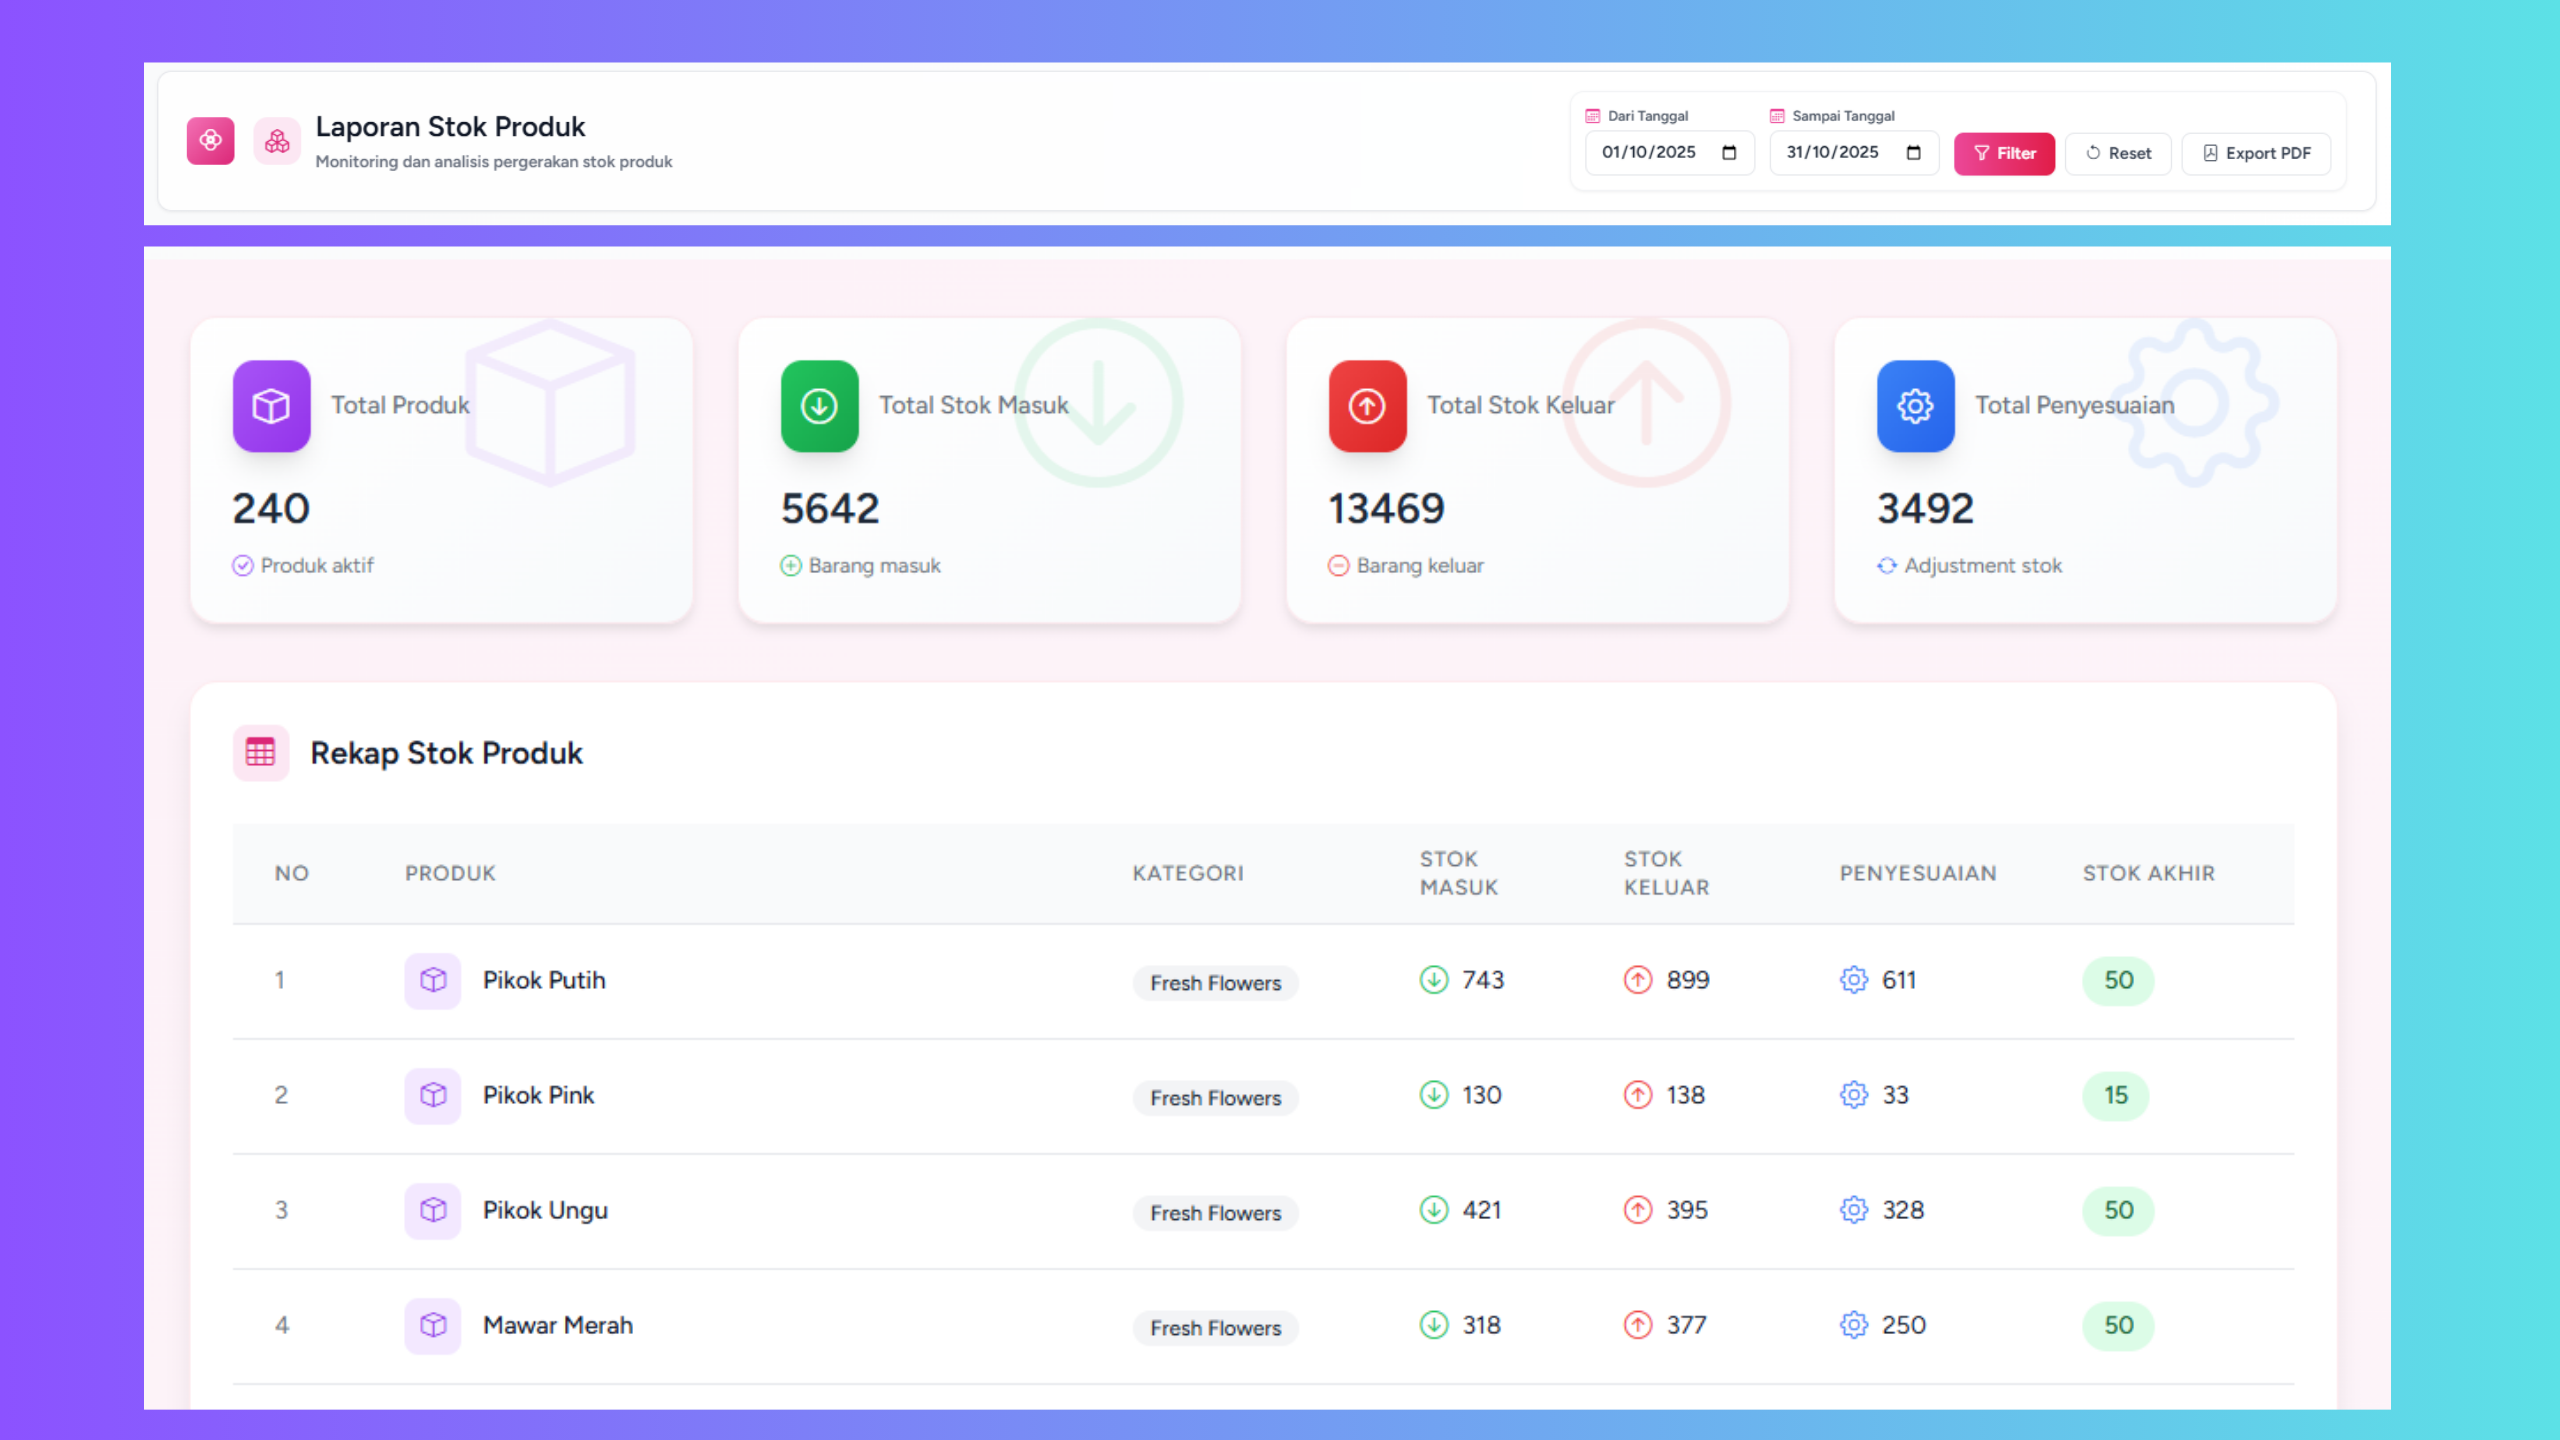2560x1440 pixels.
Task: Click the STOK AKHIR column header
Action: point(2148,873)
